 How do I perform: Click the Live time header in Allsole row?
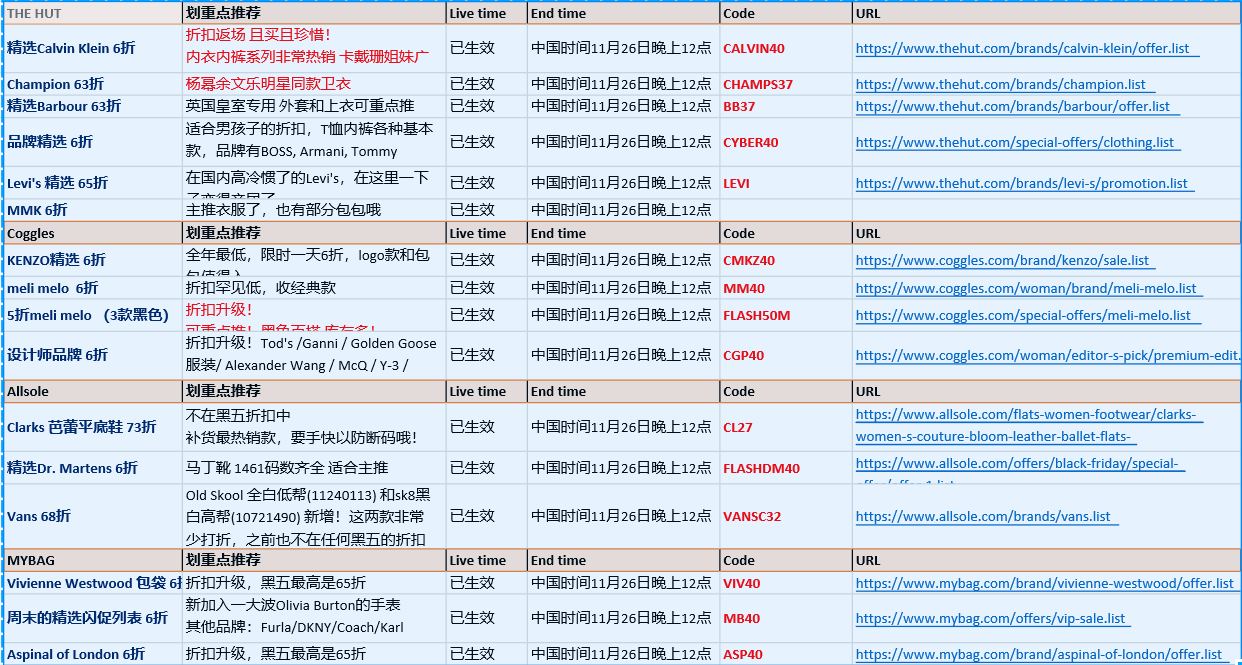coord(487,391)
